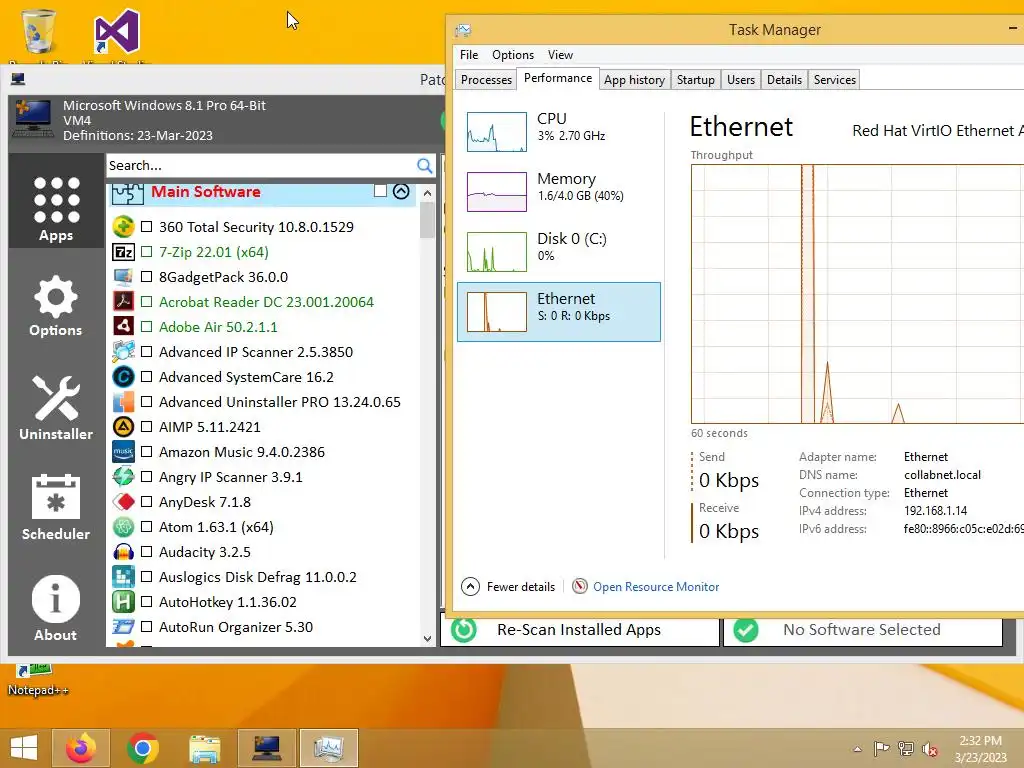The image size is (1024, 768).
Task: Open the Recycle Bin desktop icon
Action: [38, 33]
